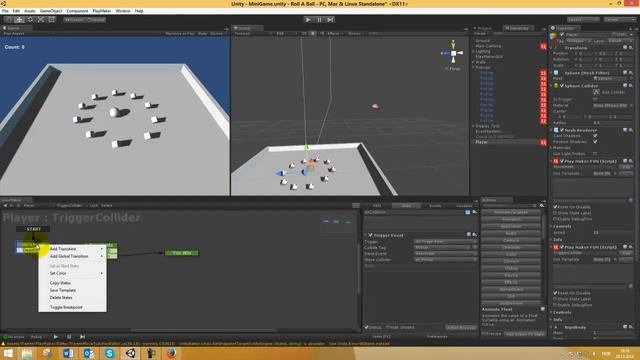Viewport: 640px width, 360px height.
Task: Step in the PlayMaker bottom bar
Action: [82, 337]
